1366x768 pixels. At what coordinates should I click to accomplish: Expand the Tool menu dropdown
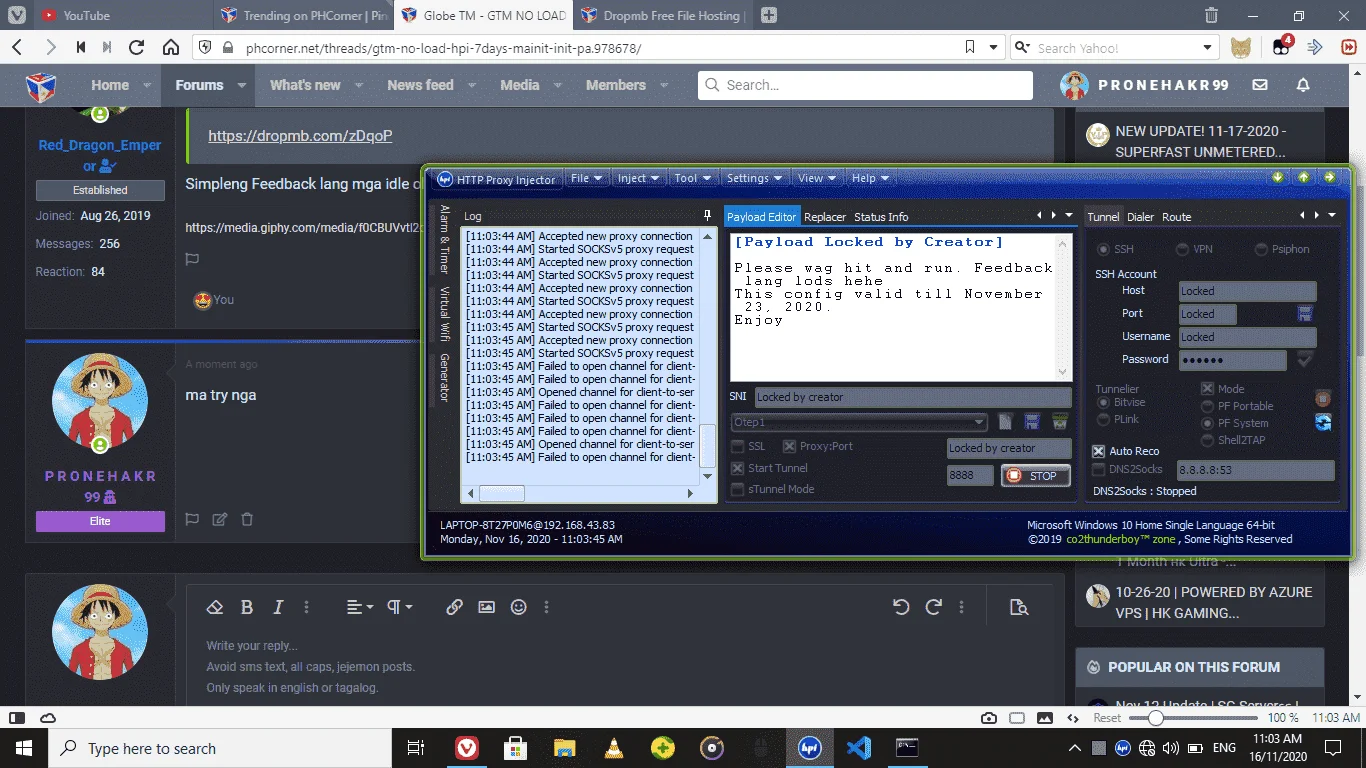point(692,178)
